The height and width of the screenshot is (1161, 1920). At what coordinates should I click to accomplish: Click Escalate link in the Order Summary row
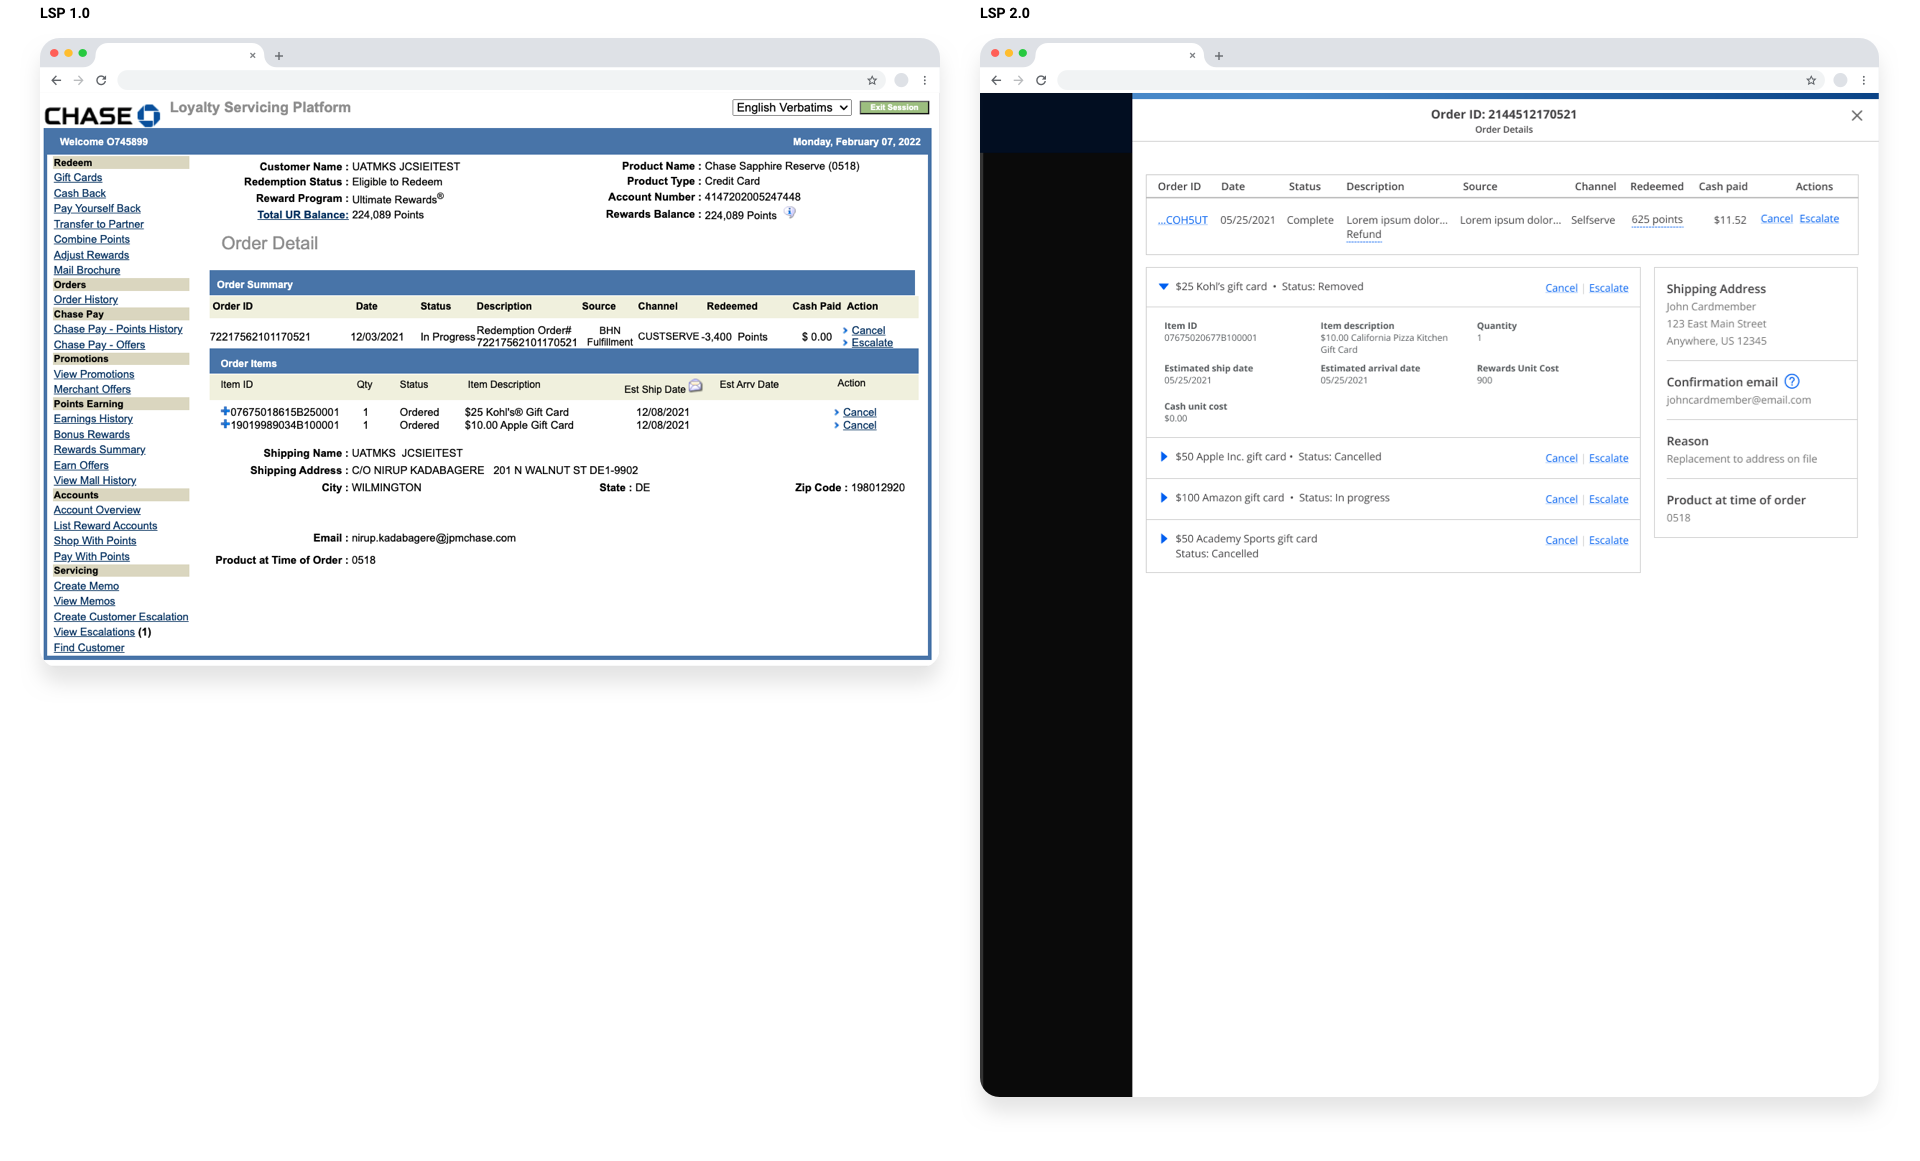coord(872,343)
